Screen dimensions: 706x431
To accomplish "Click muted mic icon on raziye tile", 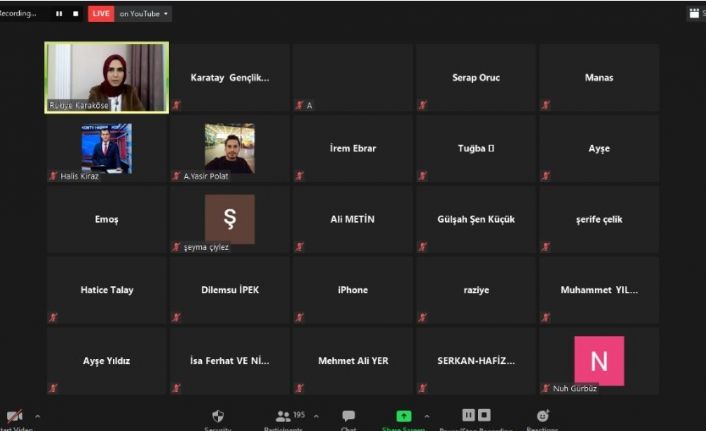I will 422,318.
